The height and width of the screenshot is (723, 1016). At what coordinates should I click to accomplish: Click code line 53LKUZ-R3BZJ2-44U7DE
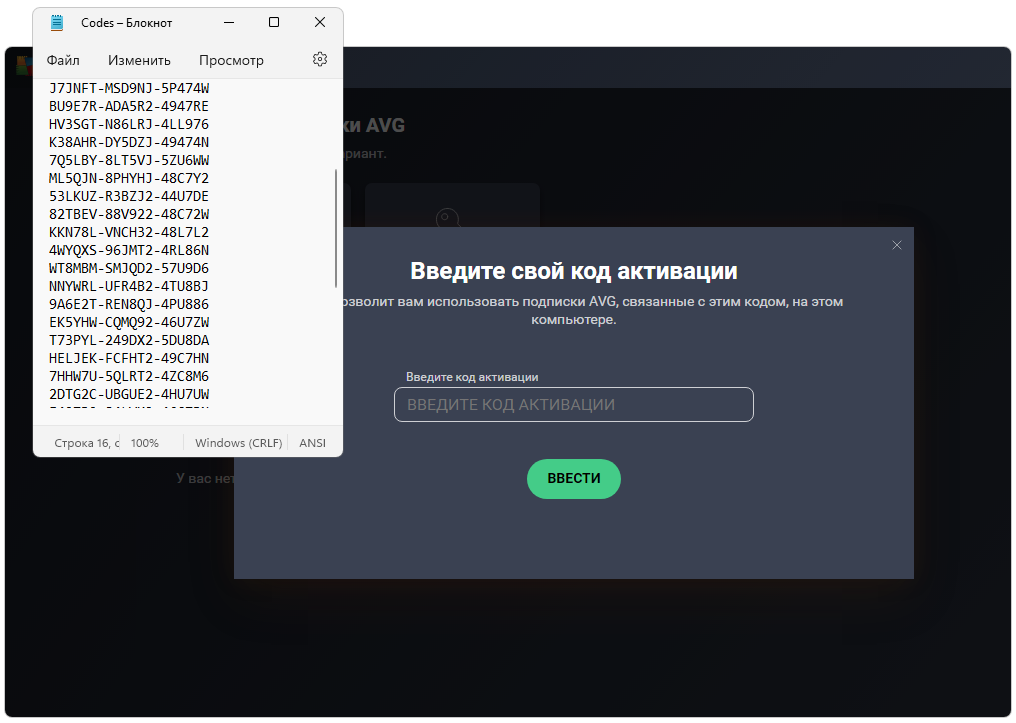tap(129, 196)
